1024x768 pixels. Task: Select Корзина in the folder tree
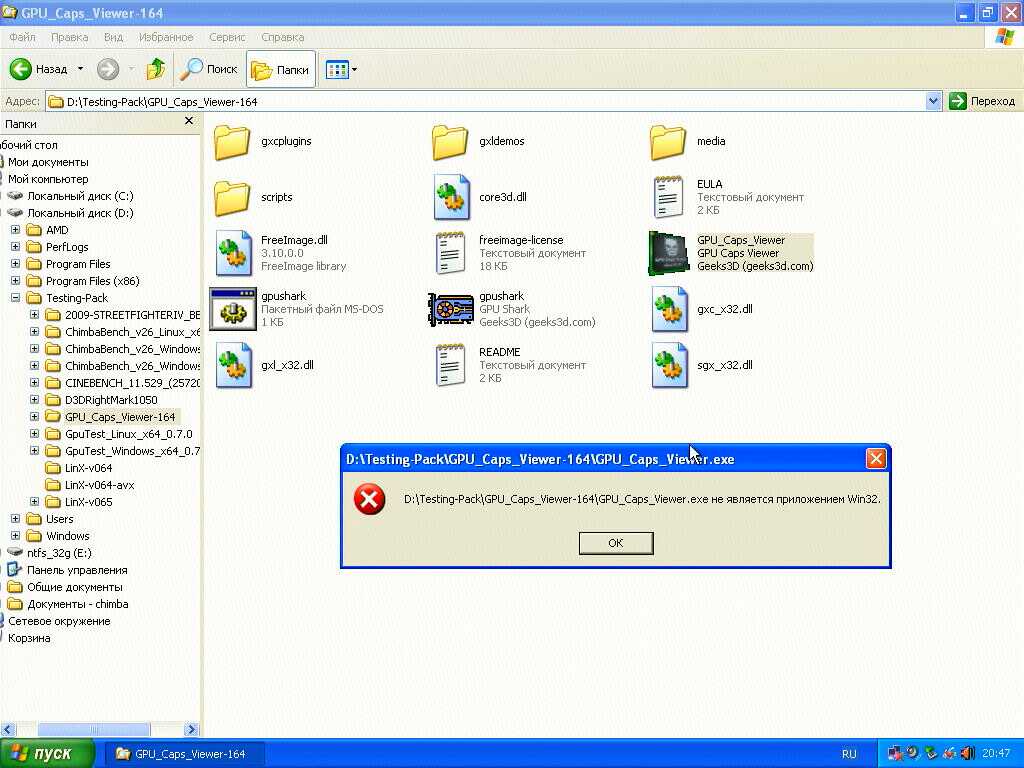[x=29, y=638]
